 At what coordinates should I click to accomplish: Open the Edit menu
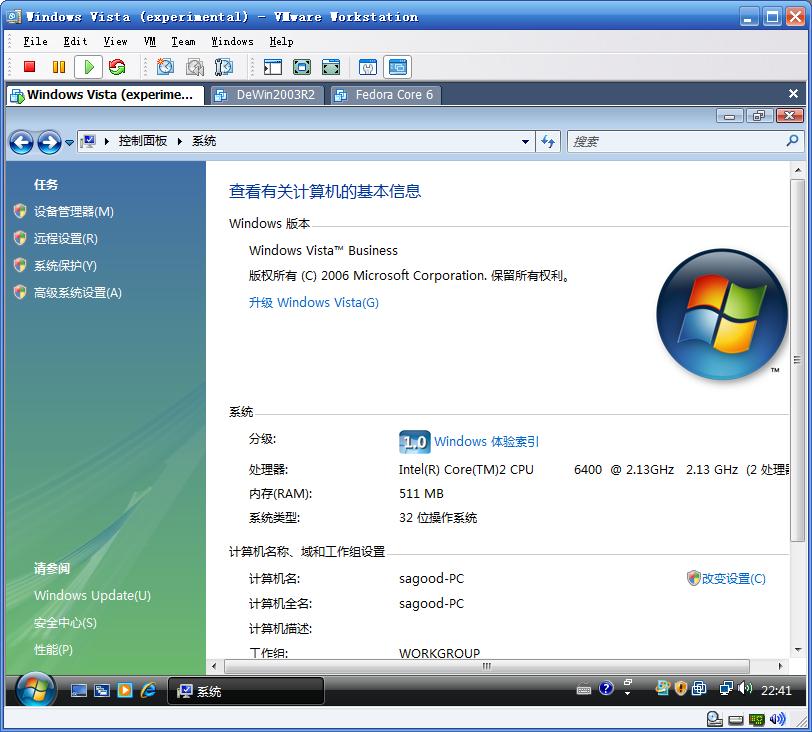[75, 41]
